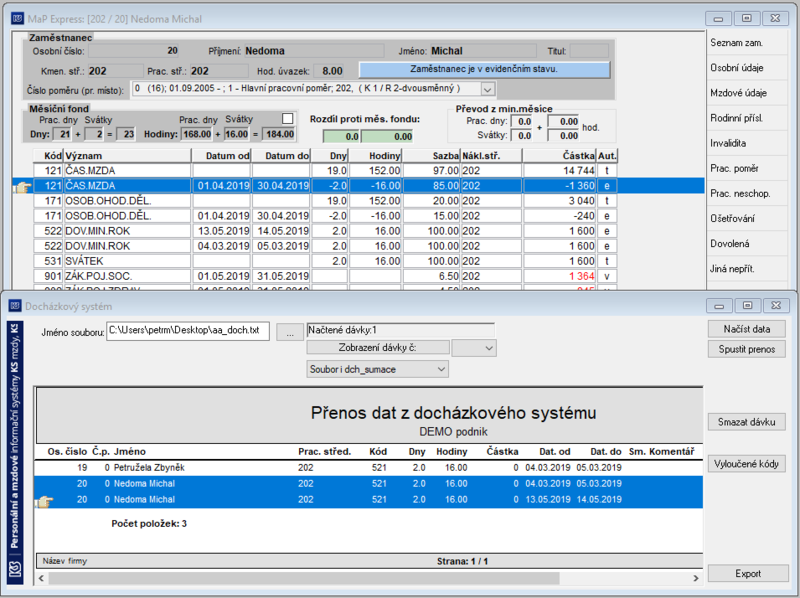Click the MaP Express window title icon
The height and width of the screenshot is (598, 800).
17,19
